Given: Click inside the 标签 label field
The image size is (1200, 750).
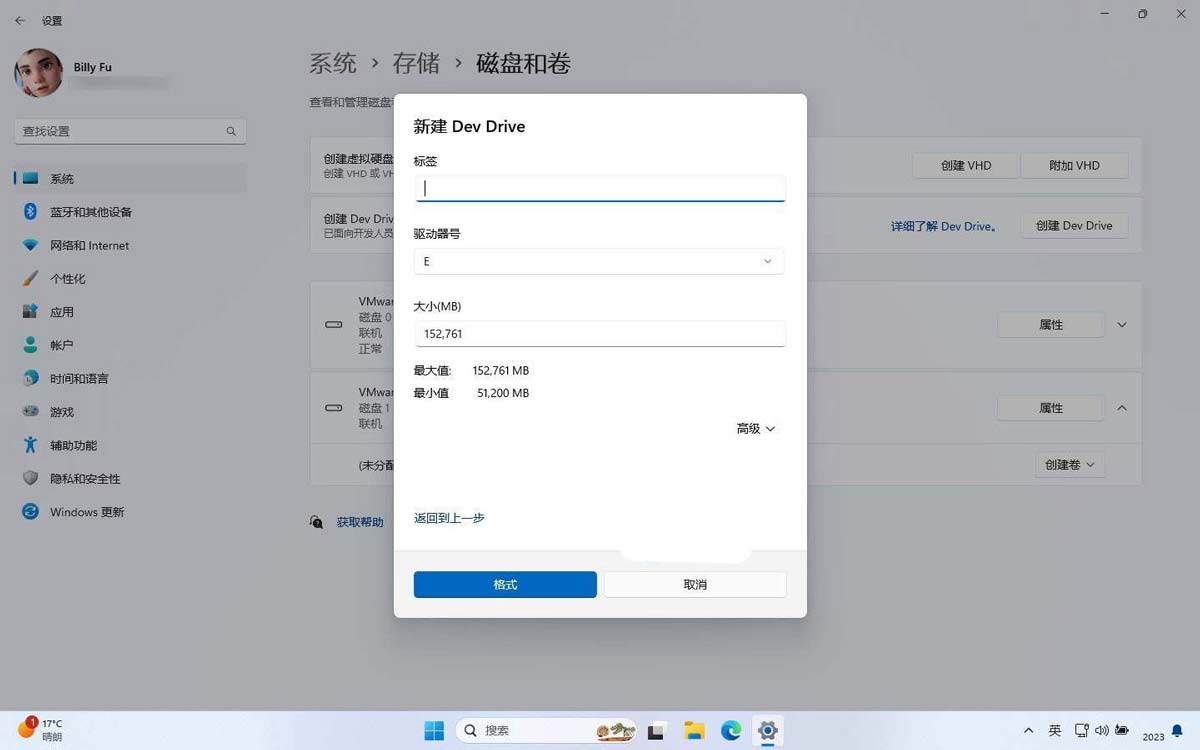Looking at the screenshot, I should coord(599,188).
